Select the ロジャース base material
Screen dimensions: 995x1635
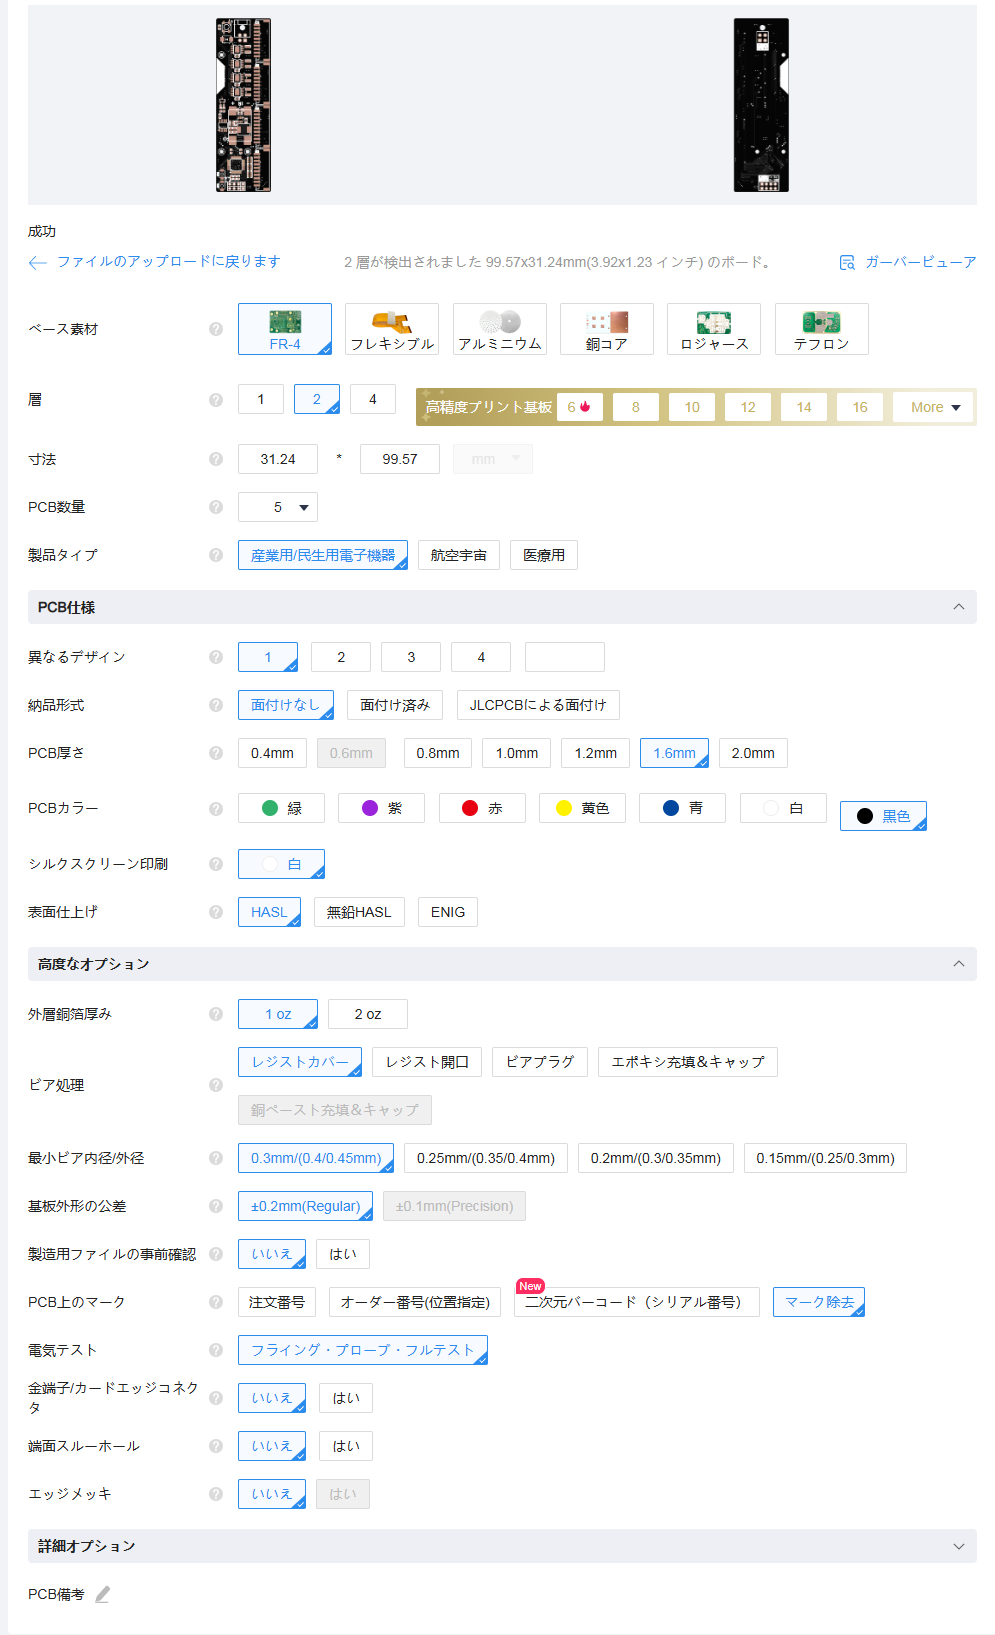click(714, 329)
